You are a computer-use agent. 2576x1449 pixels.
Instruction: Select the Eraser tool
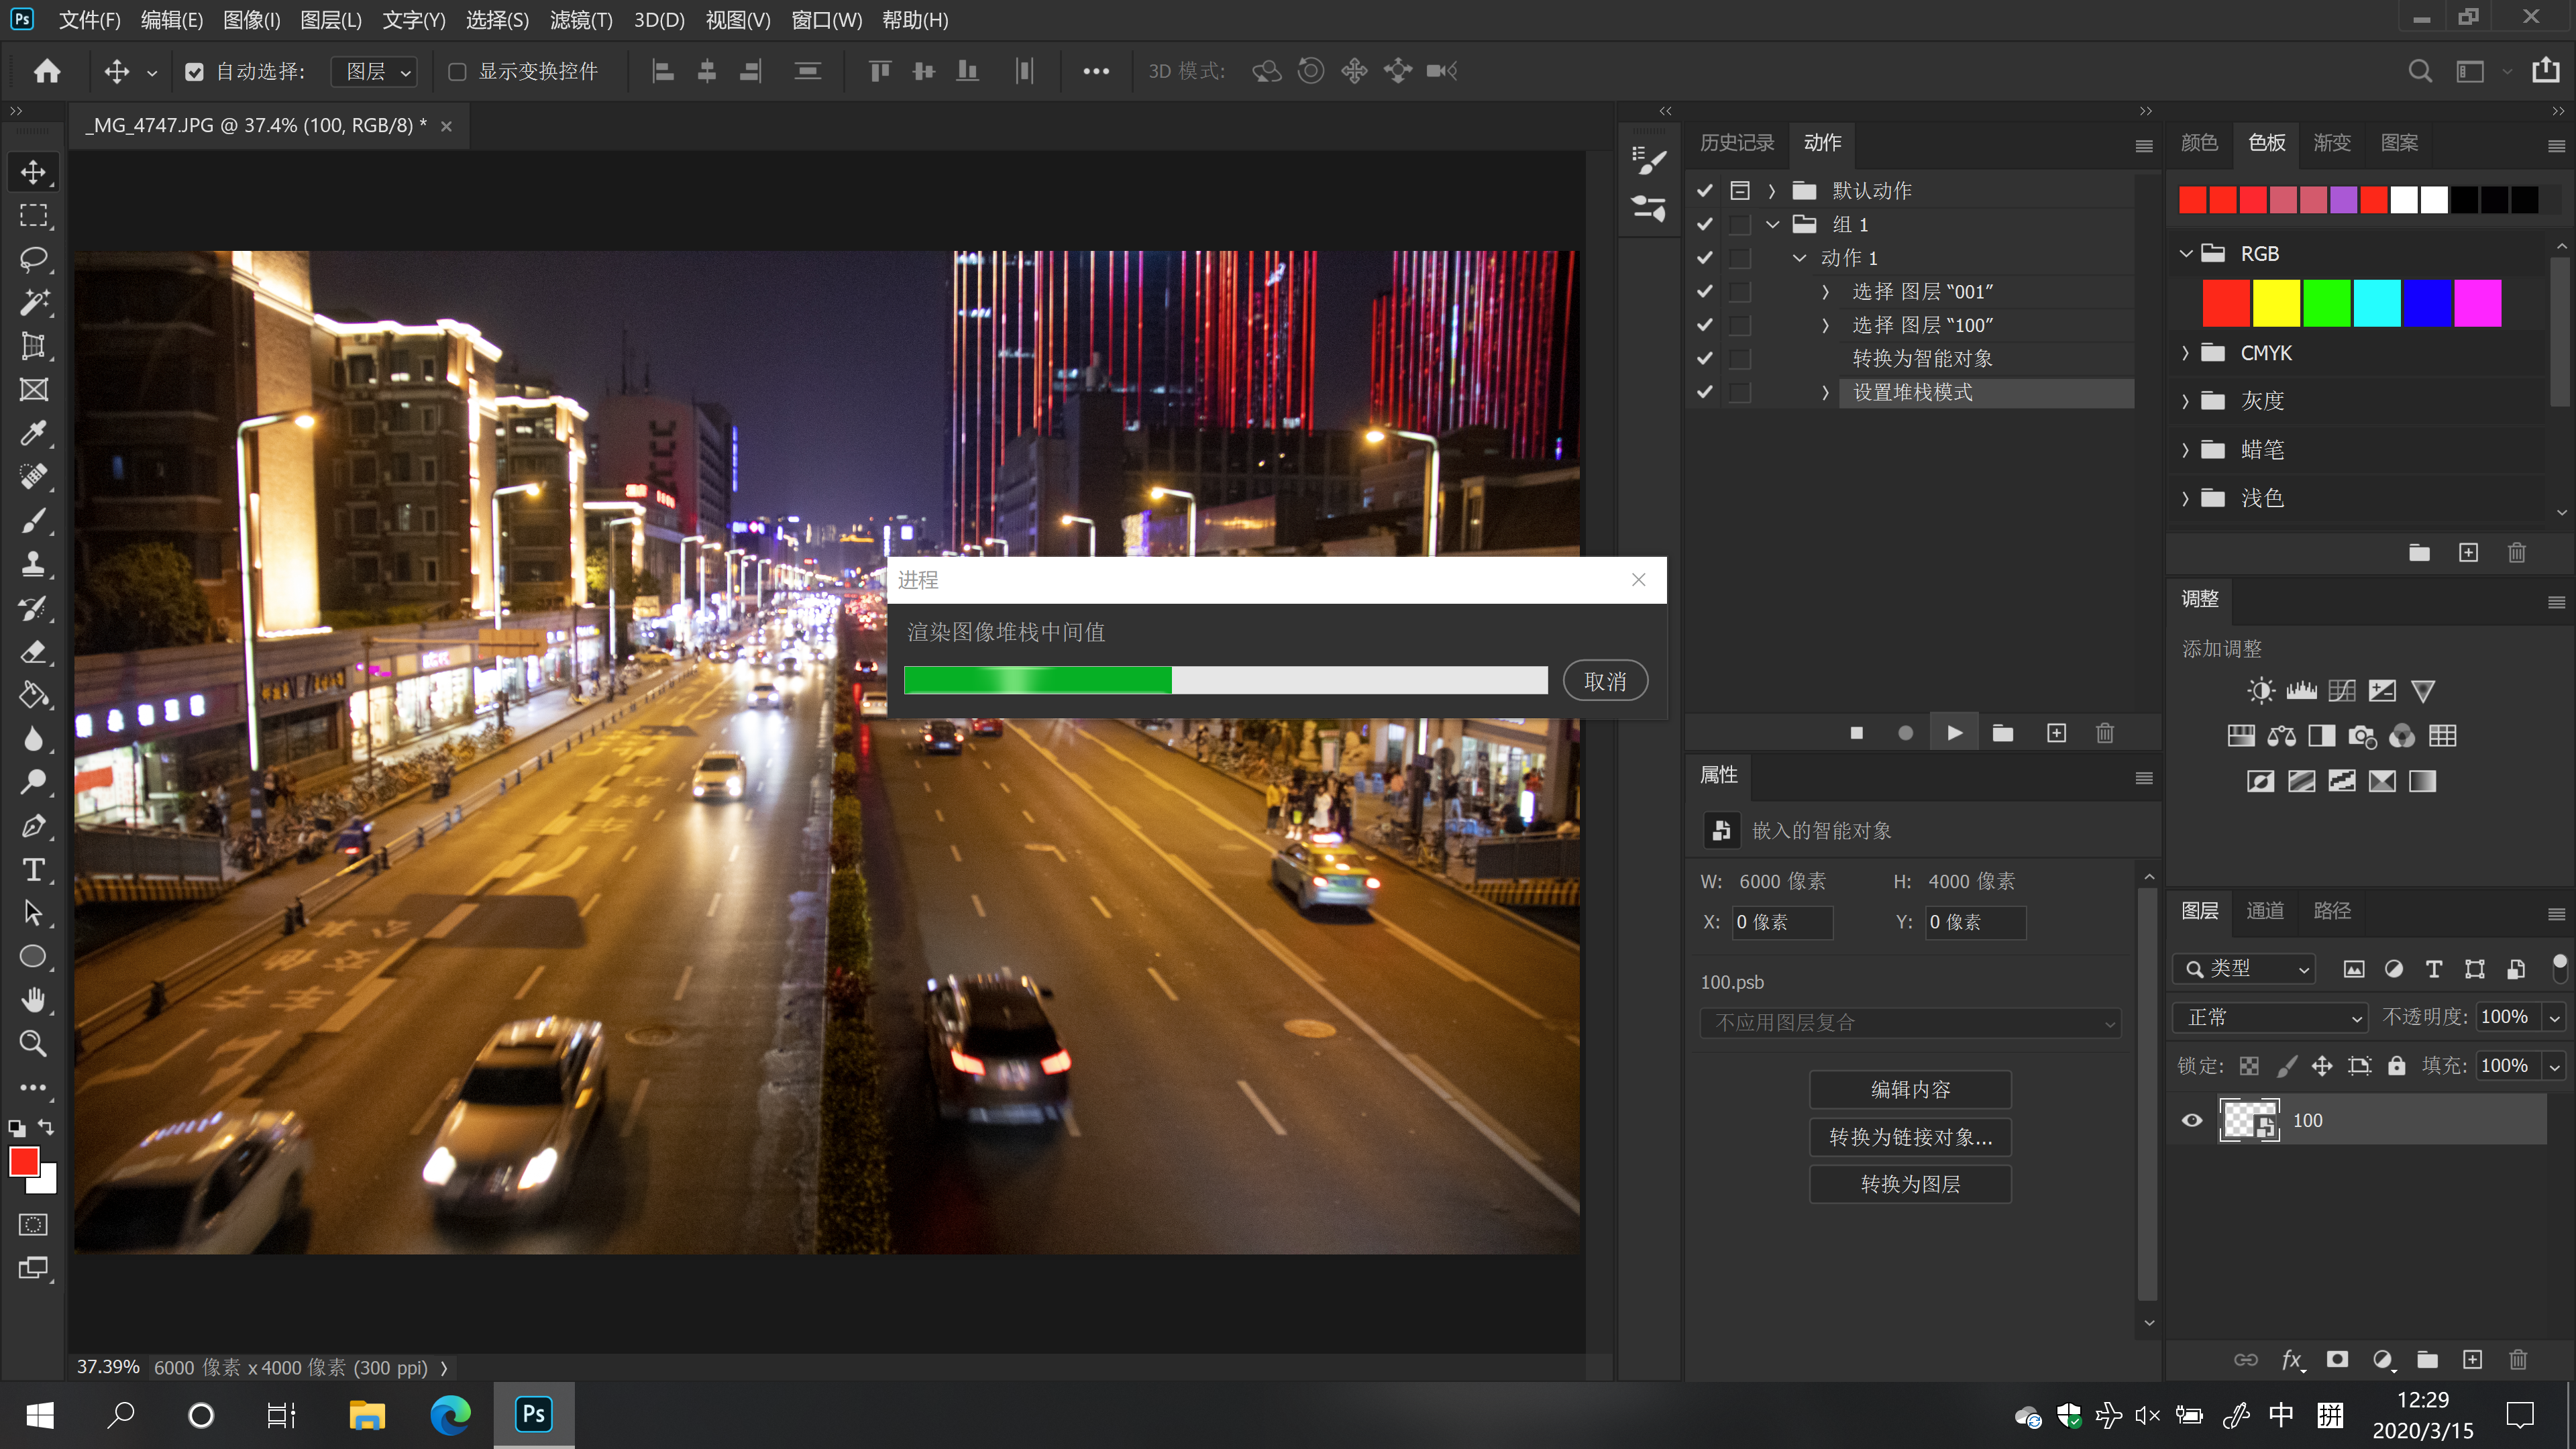pos(33,652)
